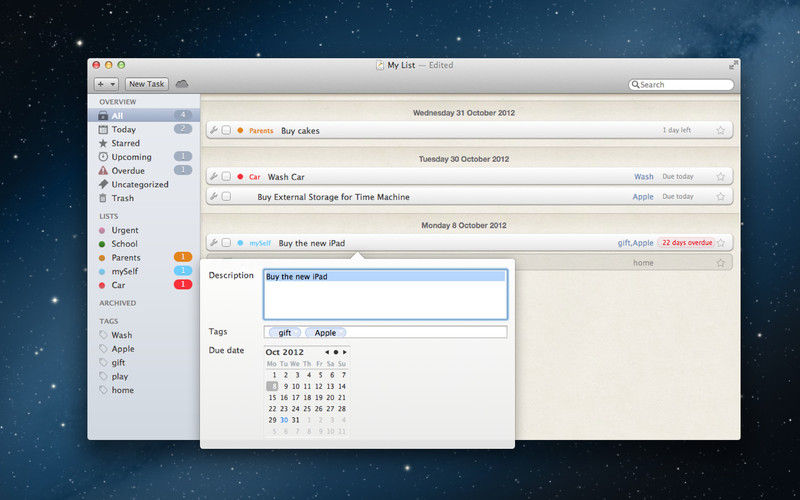
Task: Star the Wash Car task
Action: [x=720, y=177]
